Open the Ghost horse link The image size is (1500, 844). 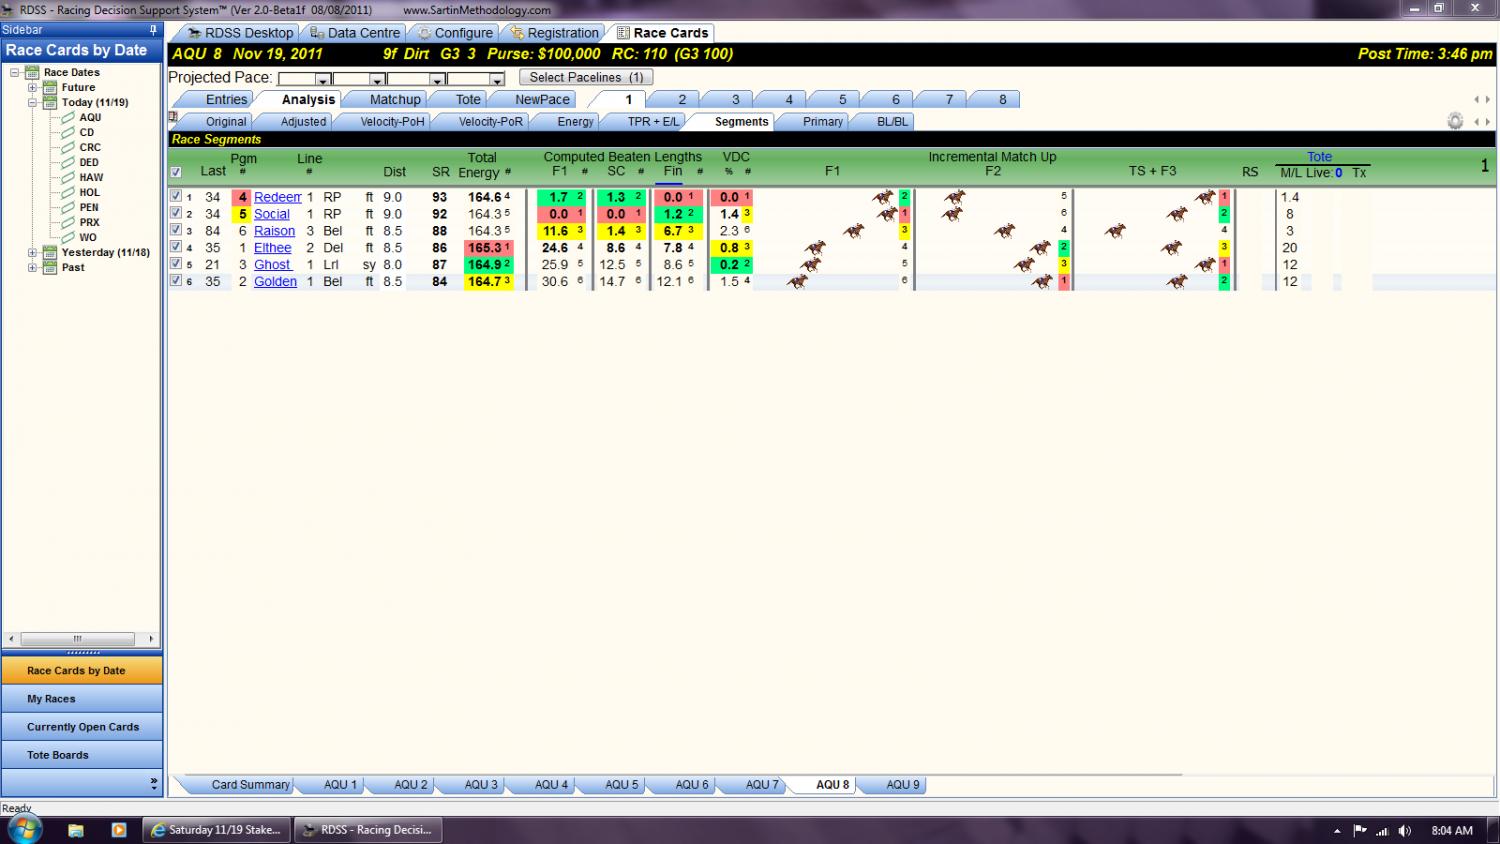[x=272, y=265]
